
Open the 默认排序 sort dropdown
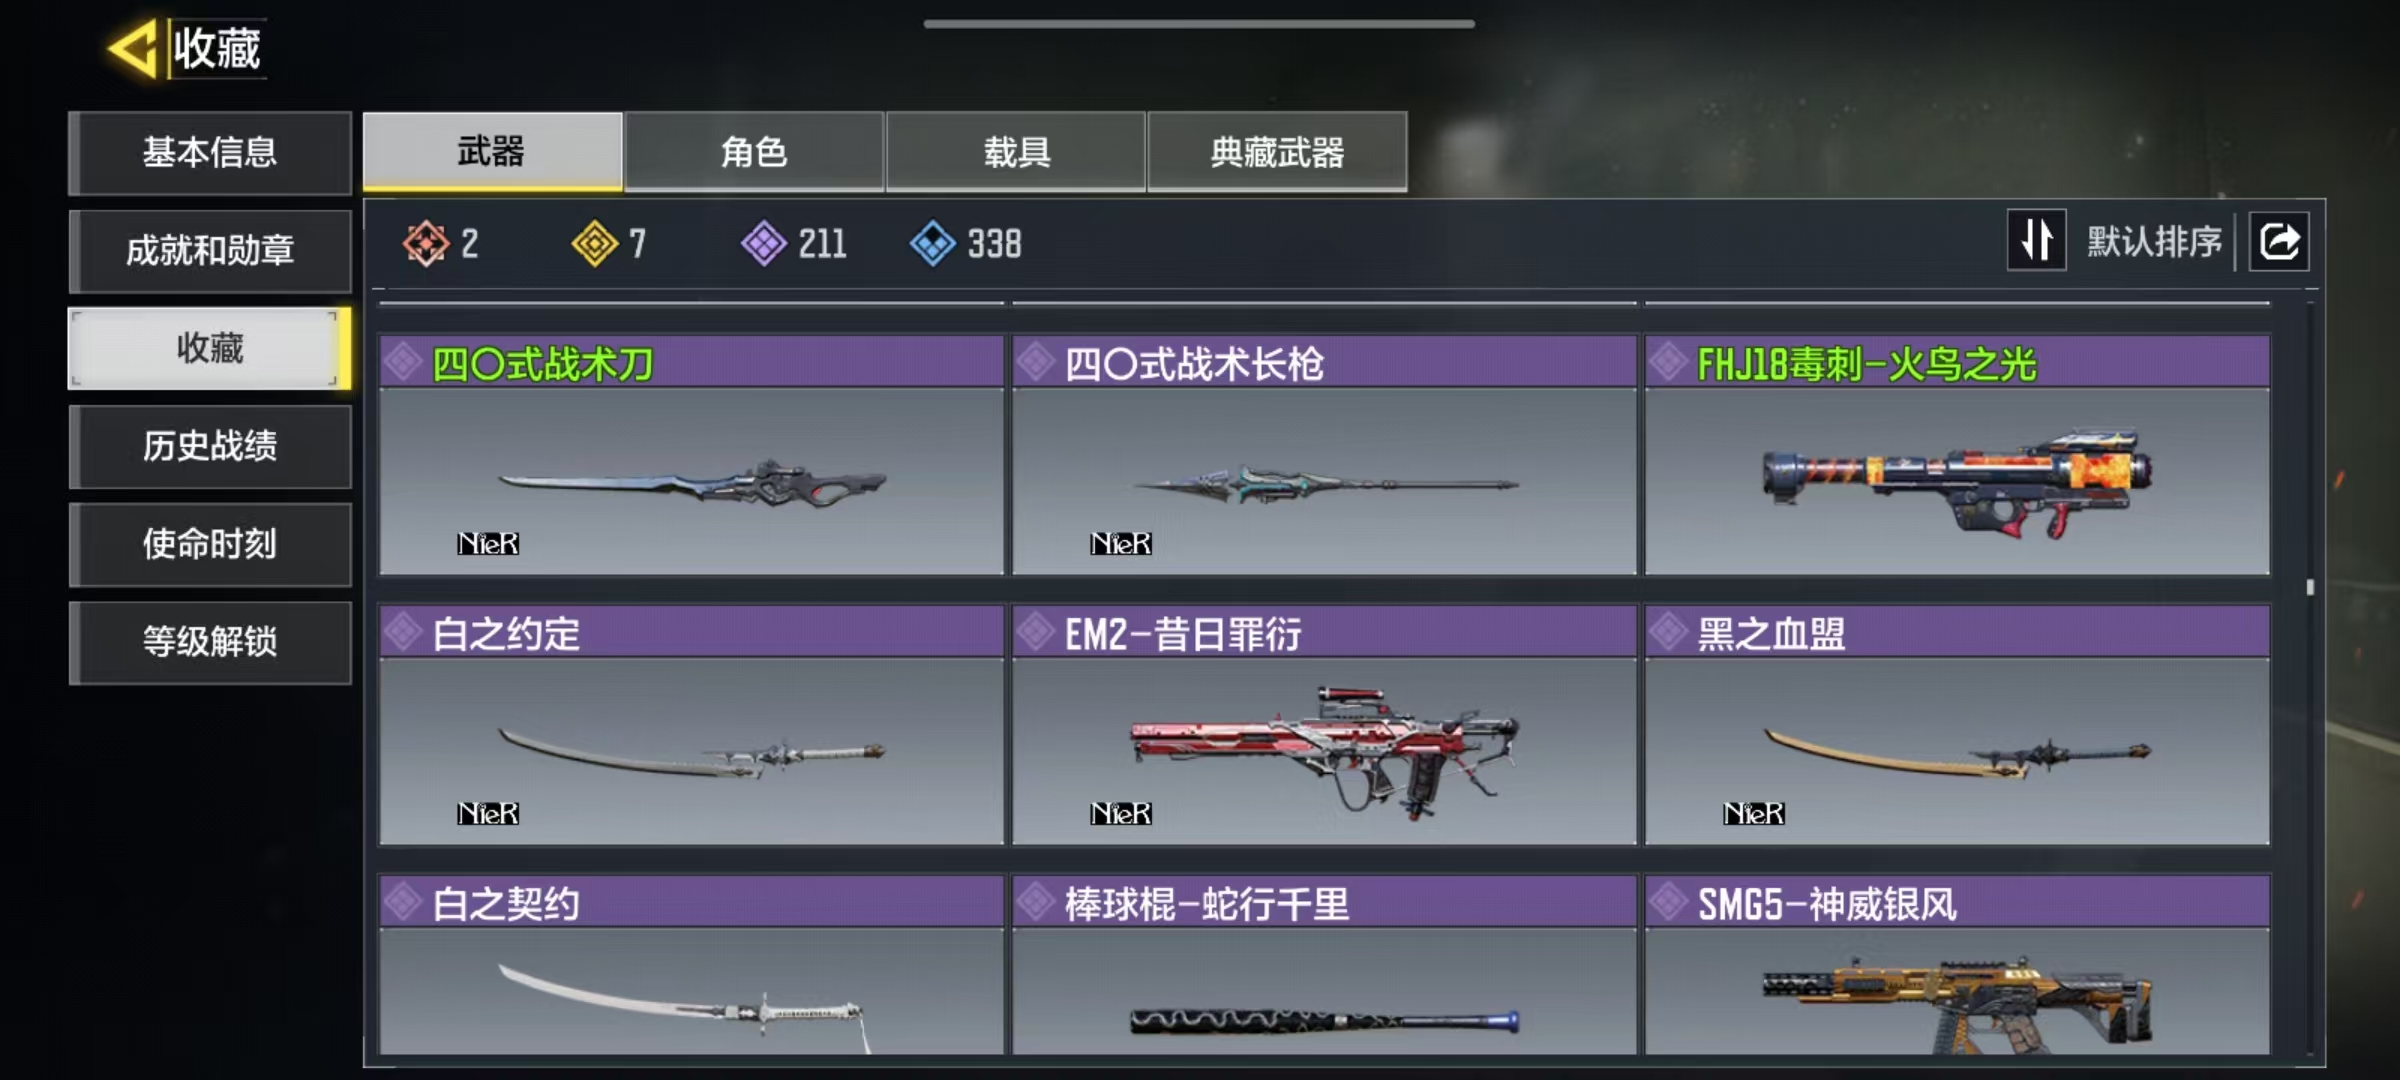[x=2154, y=242]
